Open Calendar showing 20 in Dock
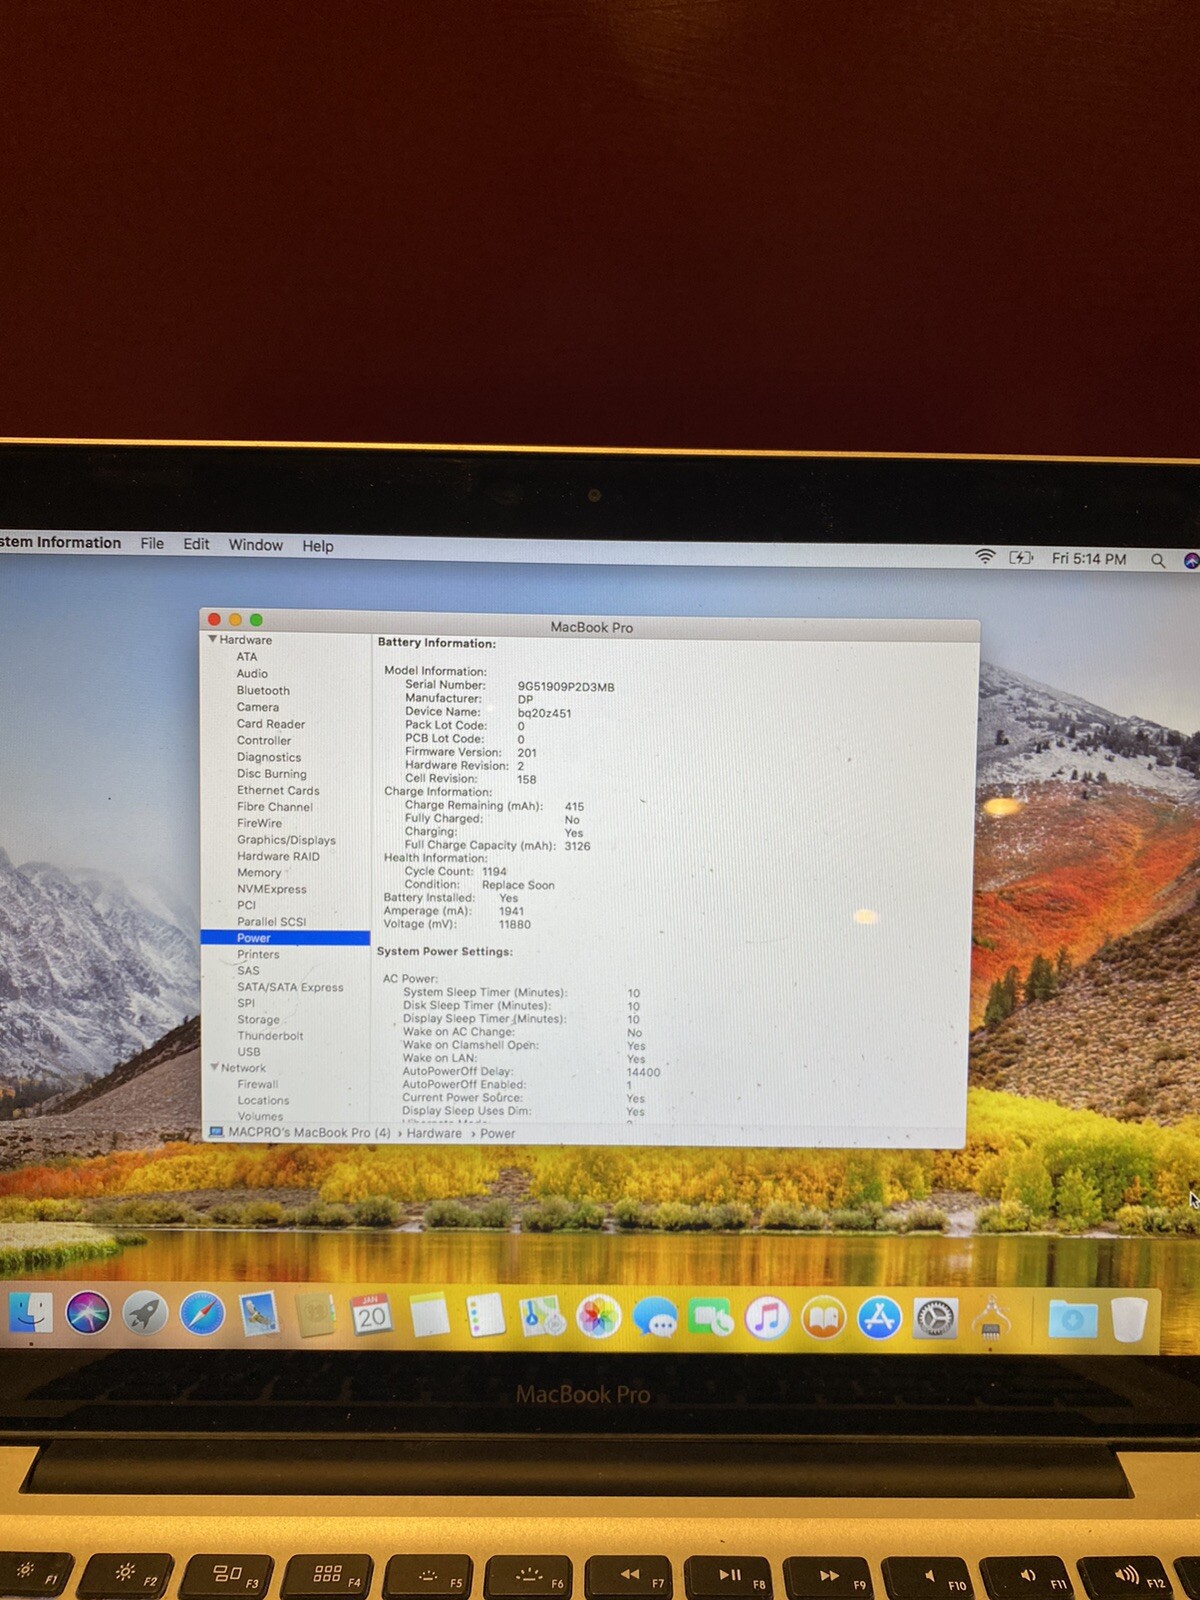 pyautogui.click(x=371, y=1316)
